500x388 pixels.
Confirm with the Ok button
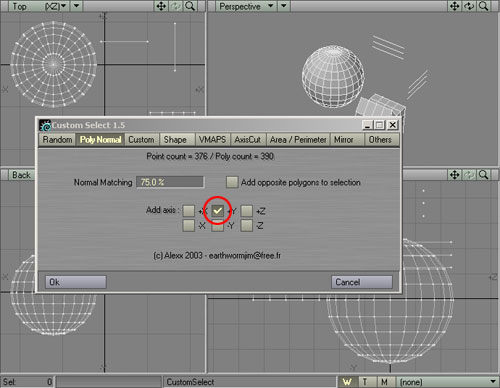[76, 282]
